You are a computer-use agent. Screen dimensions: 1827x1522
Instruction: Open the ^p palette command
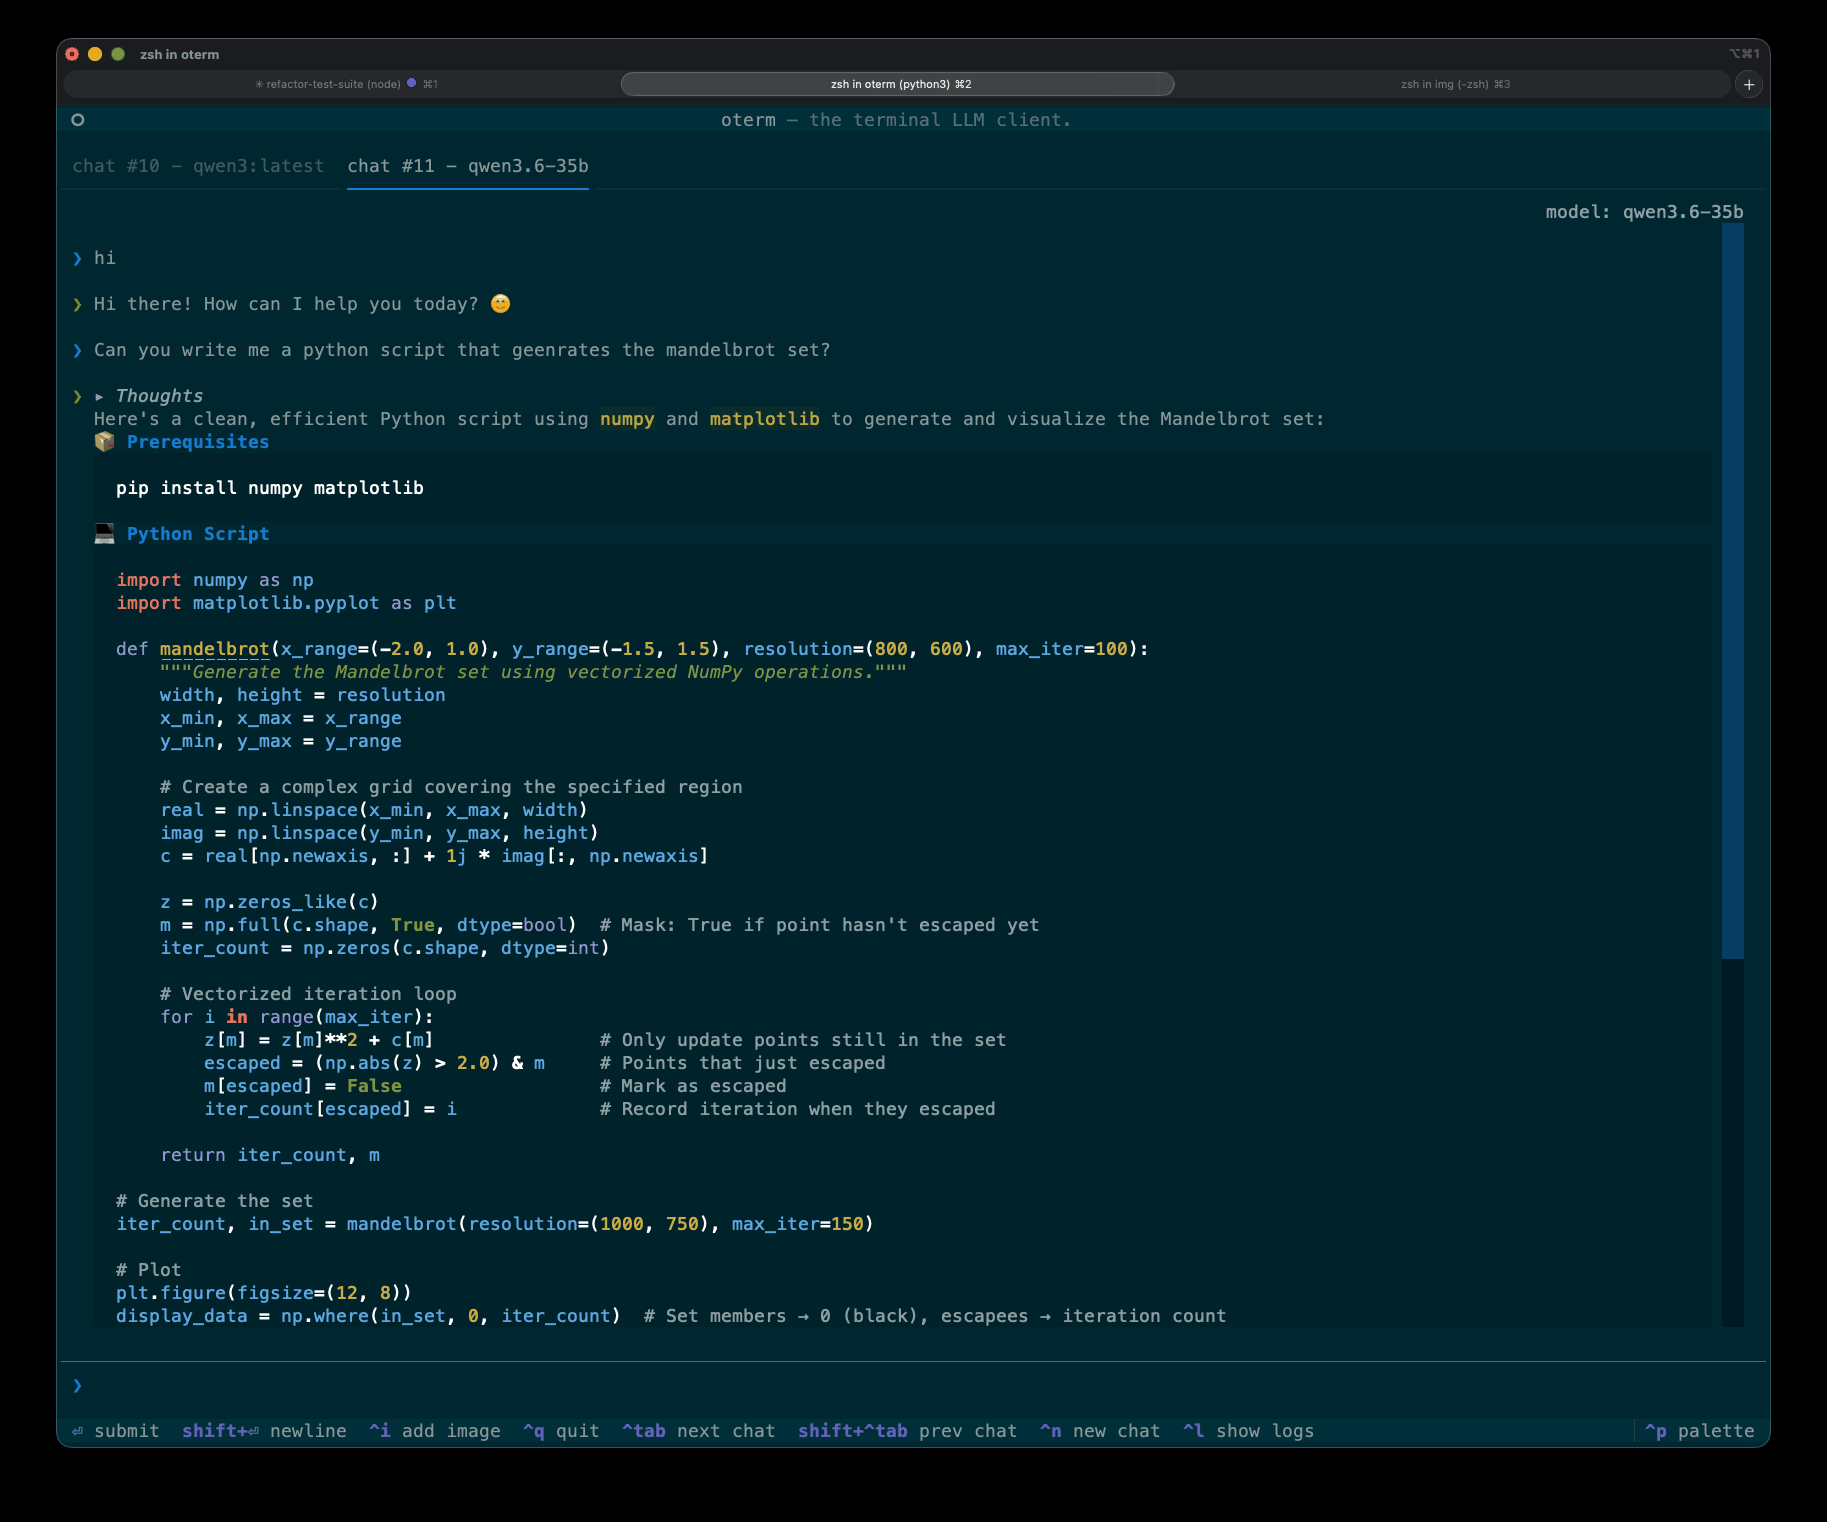pyautogui.click(x=1700, y=1431)
